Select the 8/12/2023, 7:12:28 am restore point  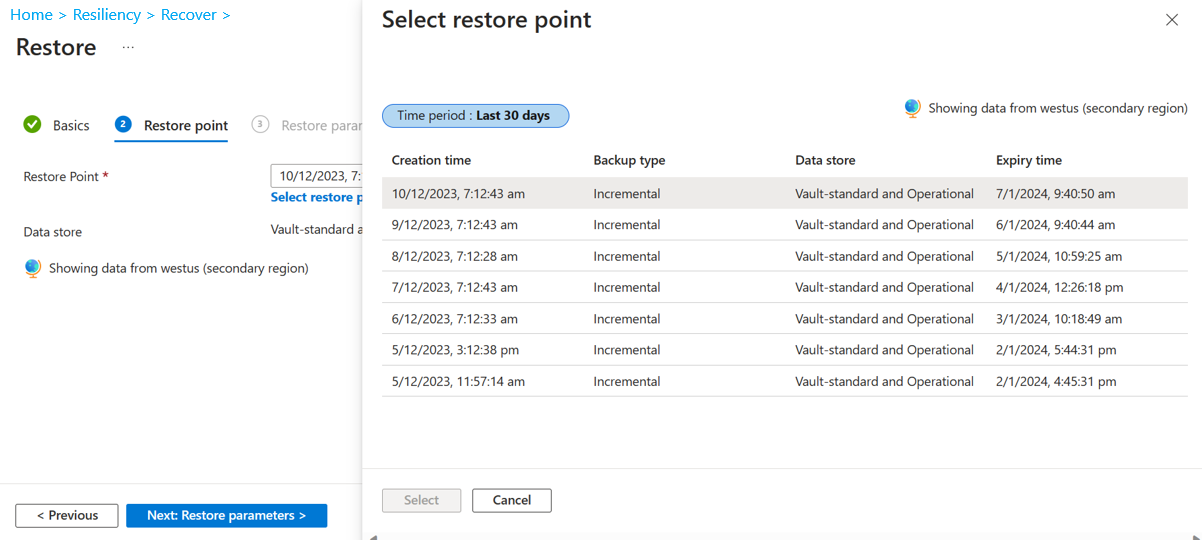coord(455,256)
